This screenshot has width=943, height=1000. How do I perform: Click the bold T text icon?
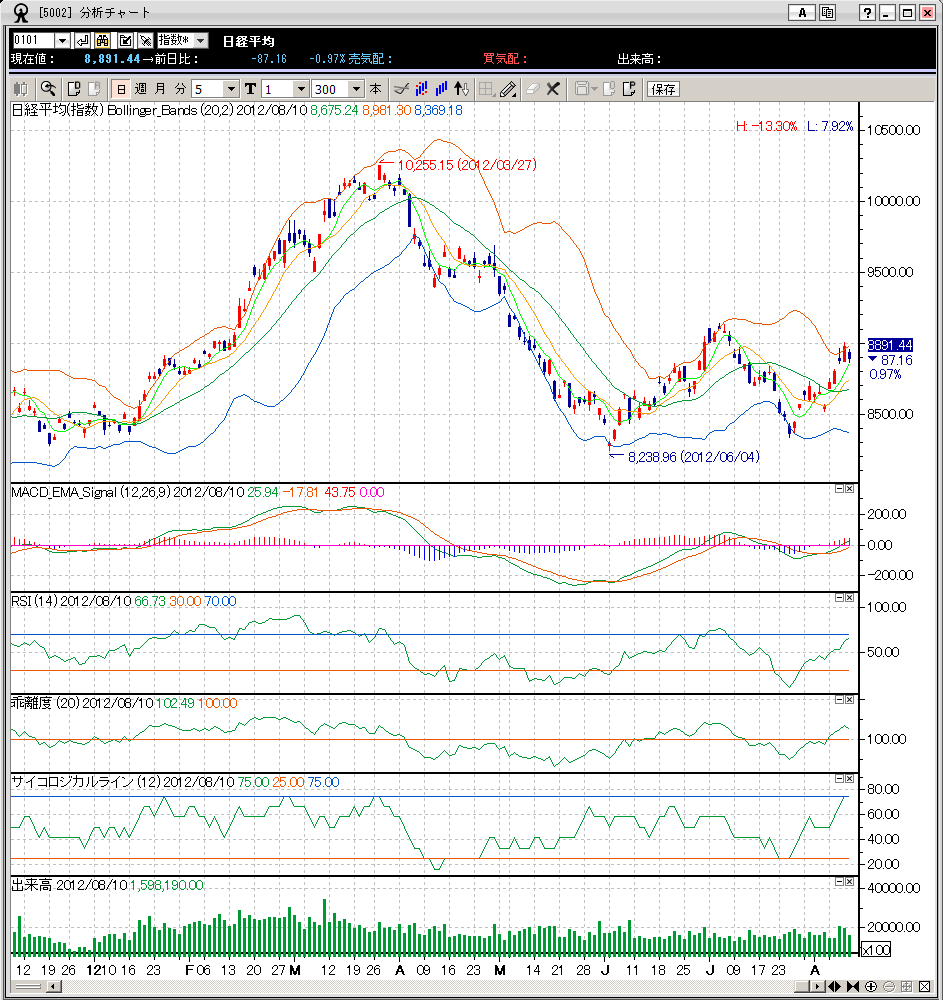(250, 88)
